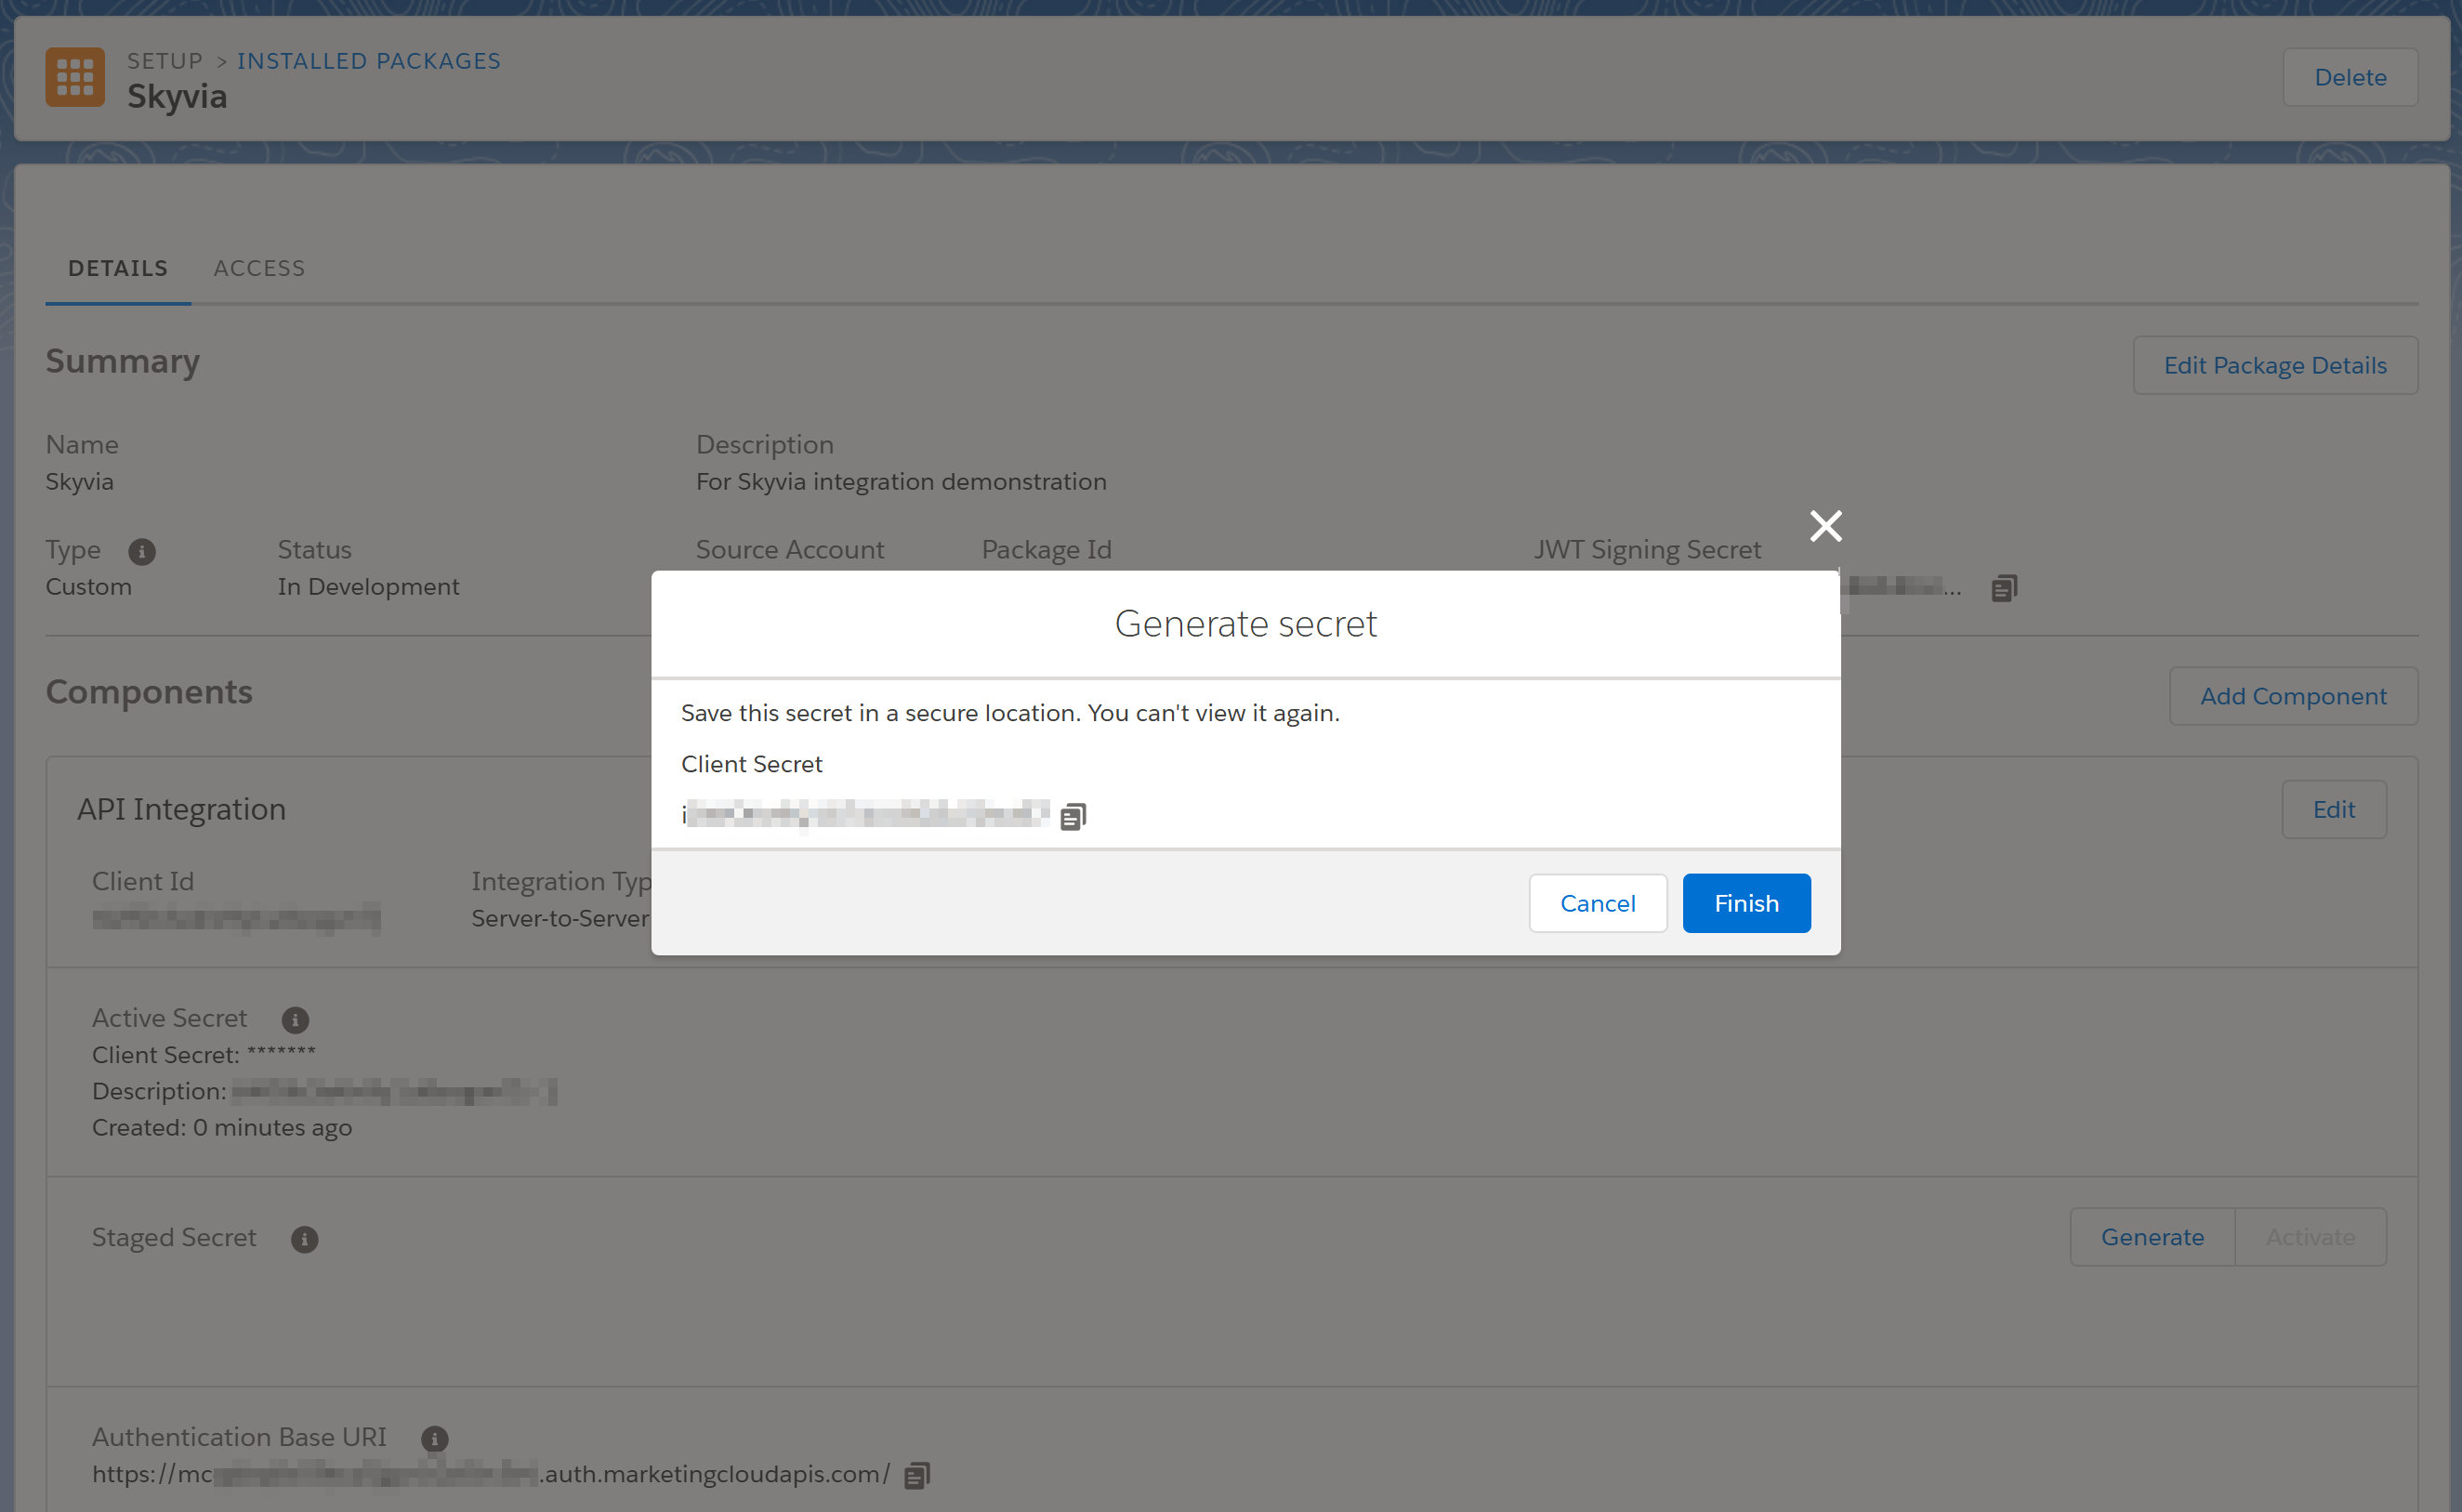This screenshot has height=1512, width=2462.
Task: Click the blurred Client Id value
Action: tap(236, 918)
